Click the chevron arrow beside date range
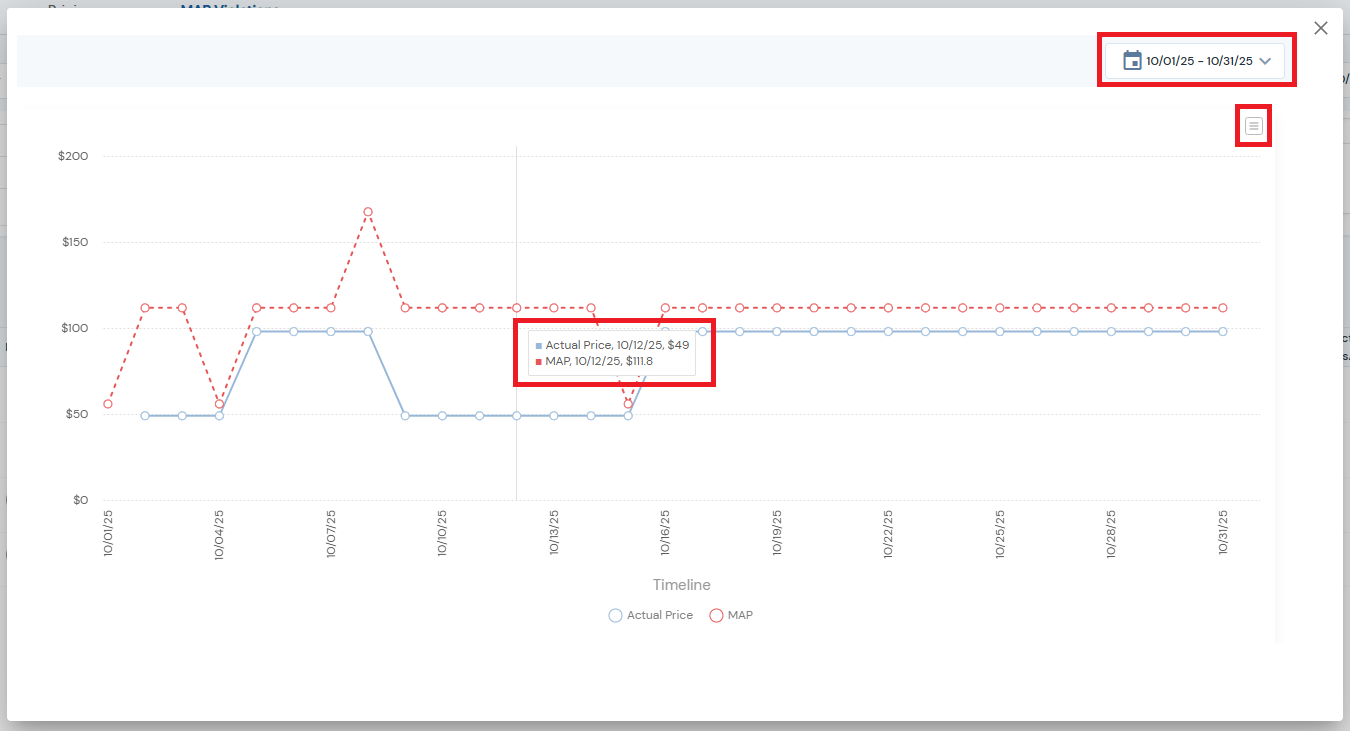1350x731 pixels. click(1265, 61)
